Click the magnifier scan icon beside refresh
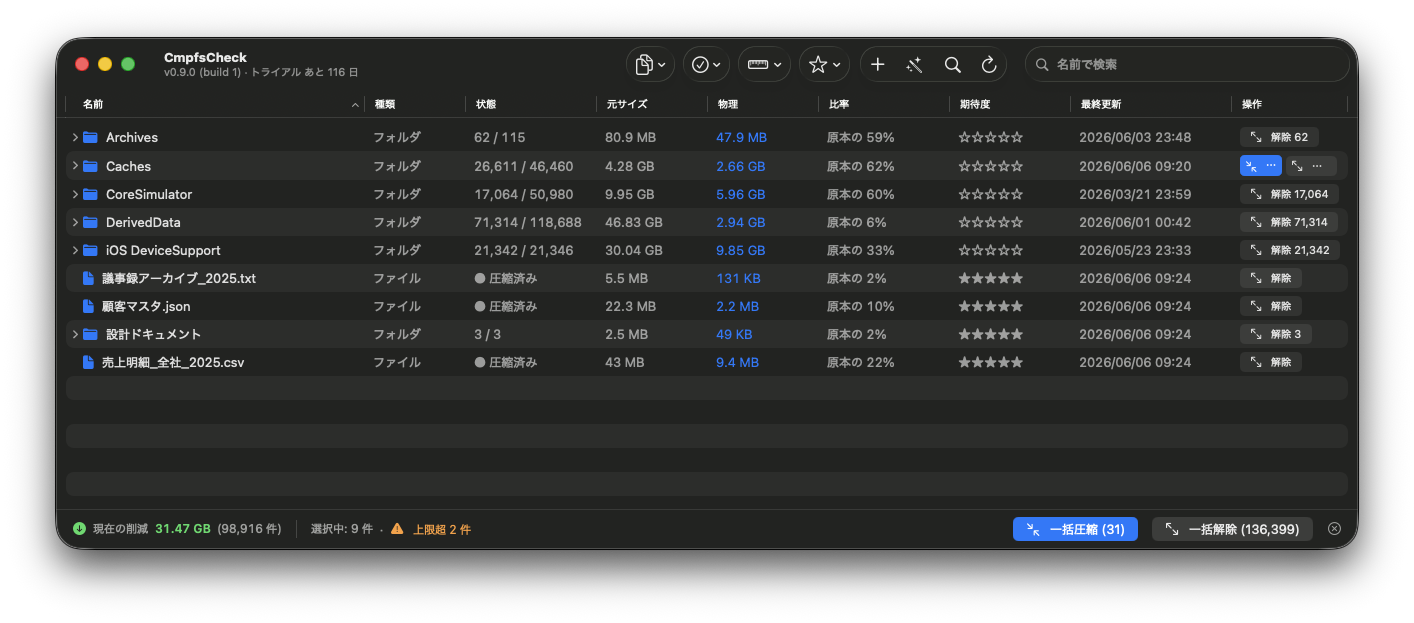The height and width of the screenshot is (623, 1414). [952, 64]
